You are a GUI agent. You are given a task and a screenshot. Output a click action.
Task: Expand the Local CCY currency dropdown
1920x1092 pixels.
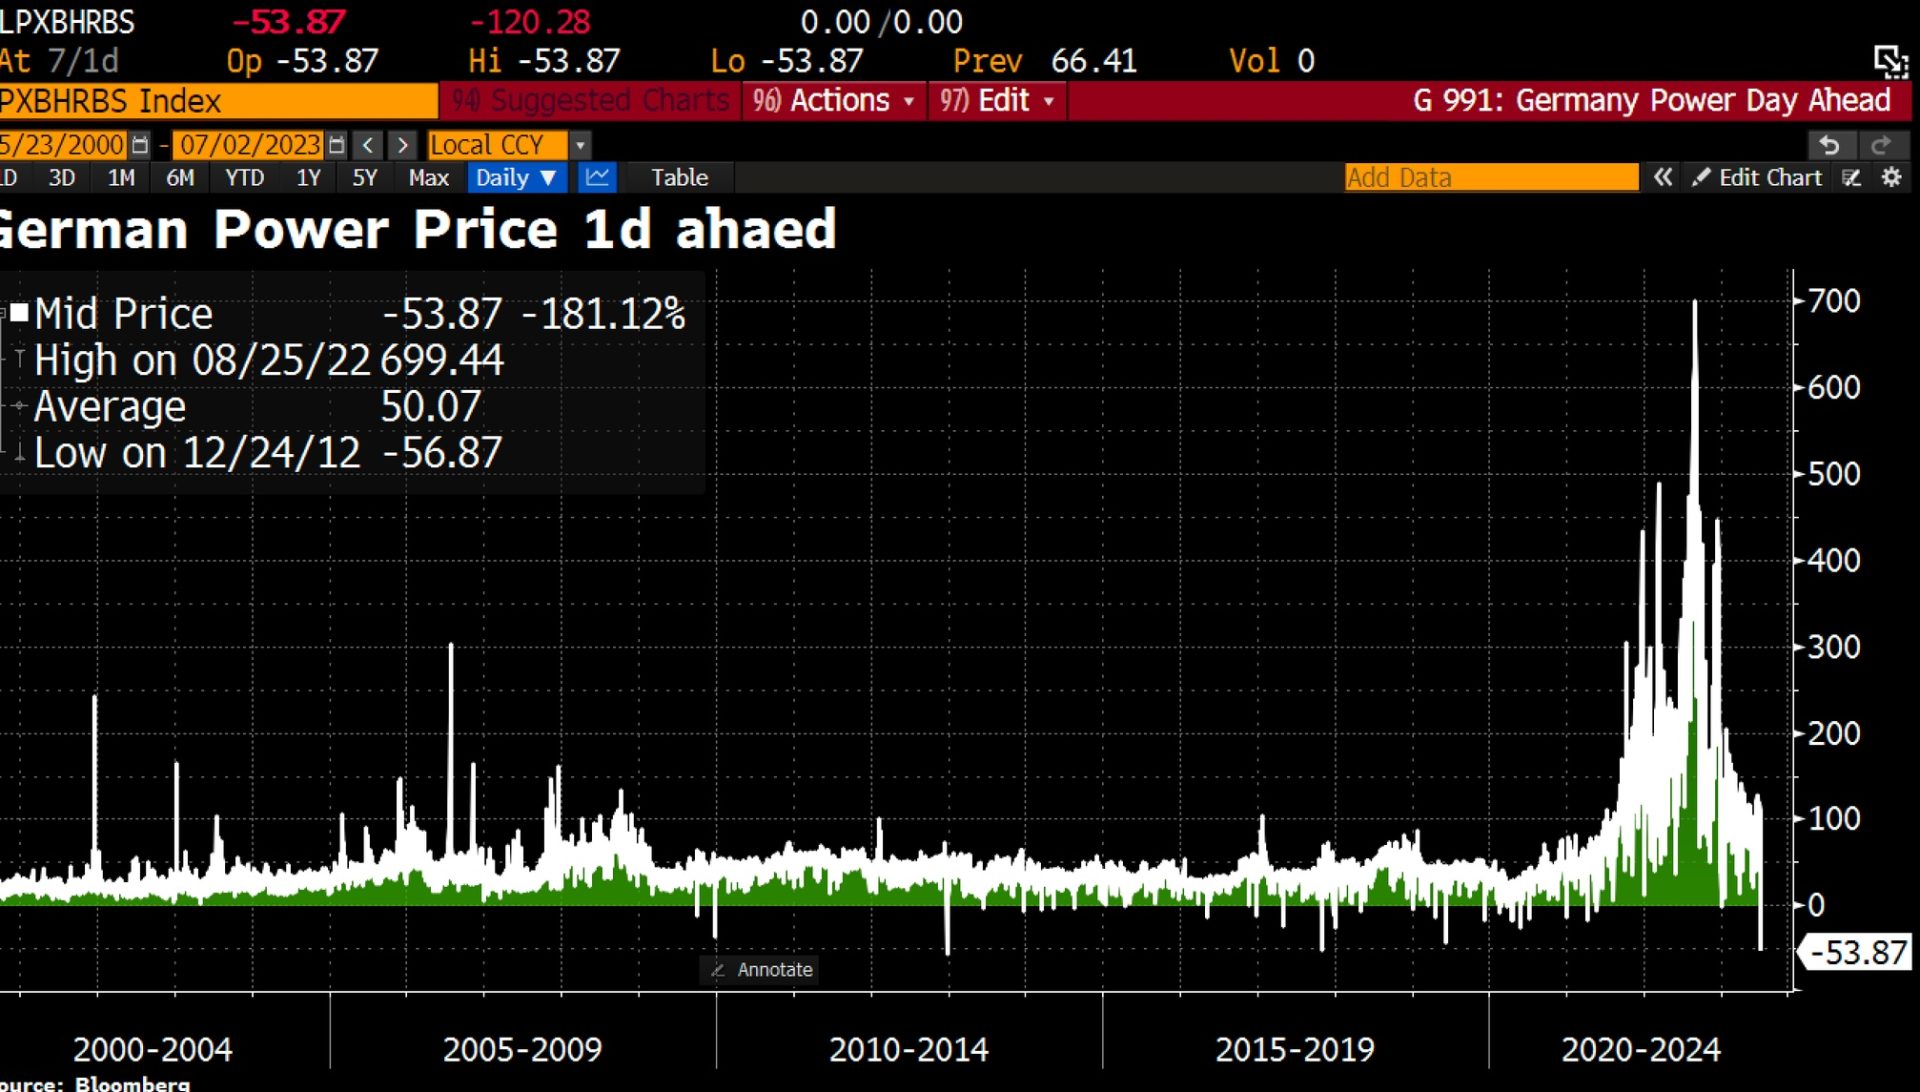pyautogui.click(x=580, y=145)
